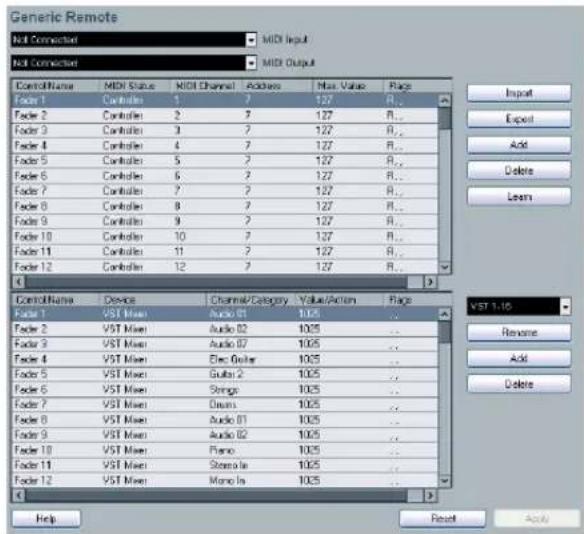Select Fader 2 row in upper table

click(225, 115)
